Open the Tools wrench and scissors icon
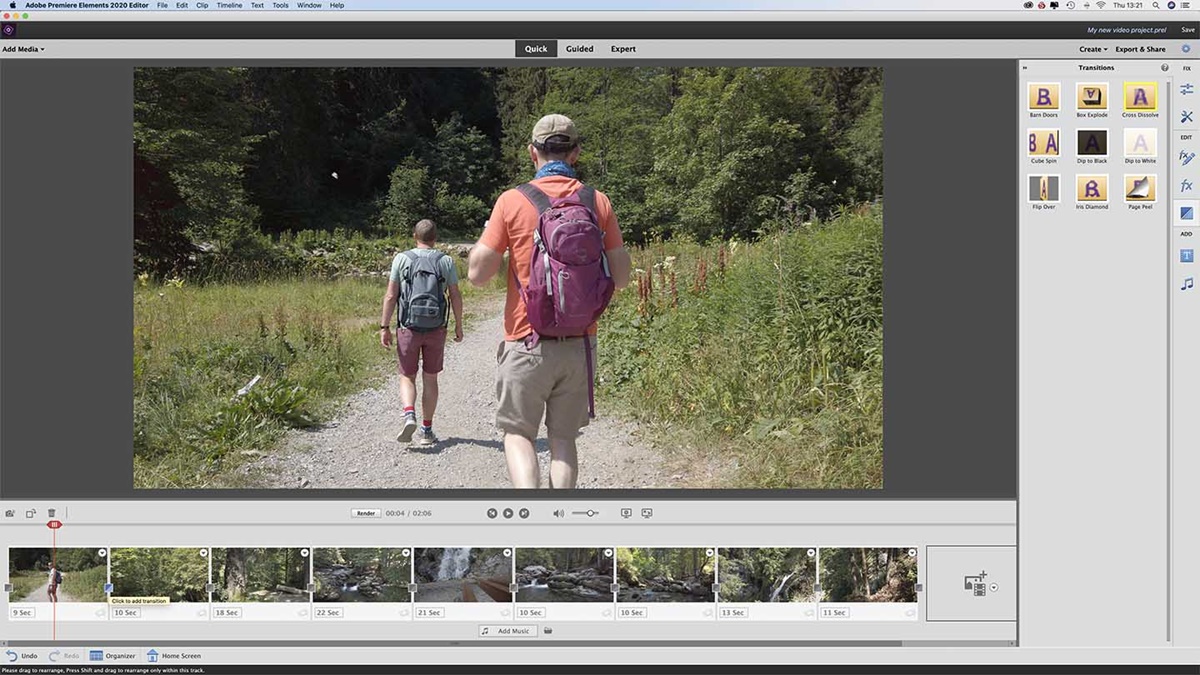The image size is (1200, 675). [x=1186, y=117]
